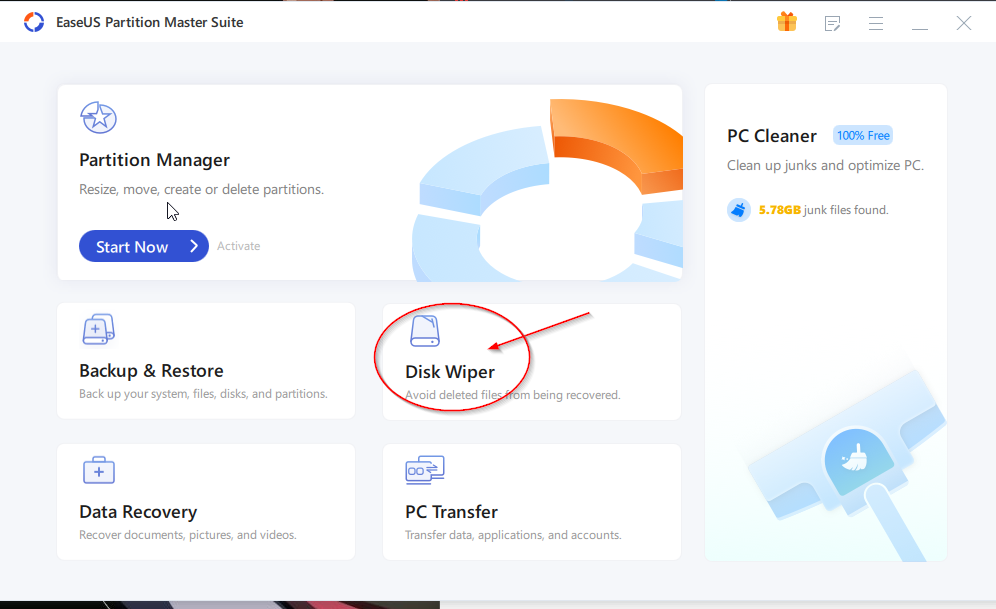Close the EaseUS Partition Master Suite window

964,23
